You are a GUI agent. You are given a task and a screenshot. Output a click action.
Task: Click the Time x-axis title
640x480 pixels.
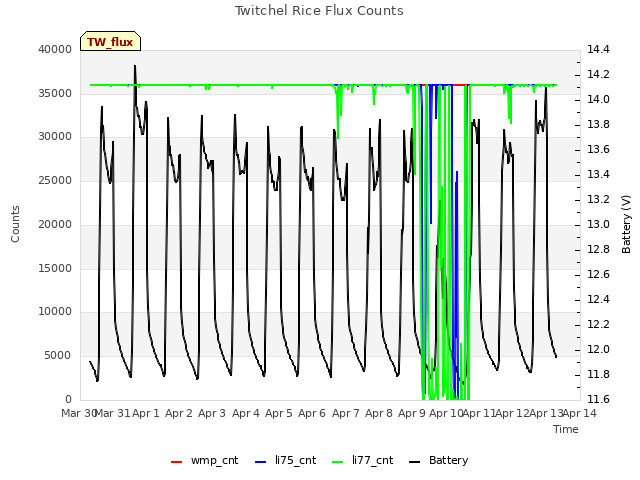(566, 429)
